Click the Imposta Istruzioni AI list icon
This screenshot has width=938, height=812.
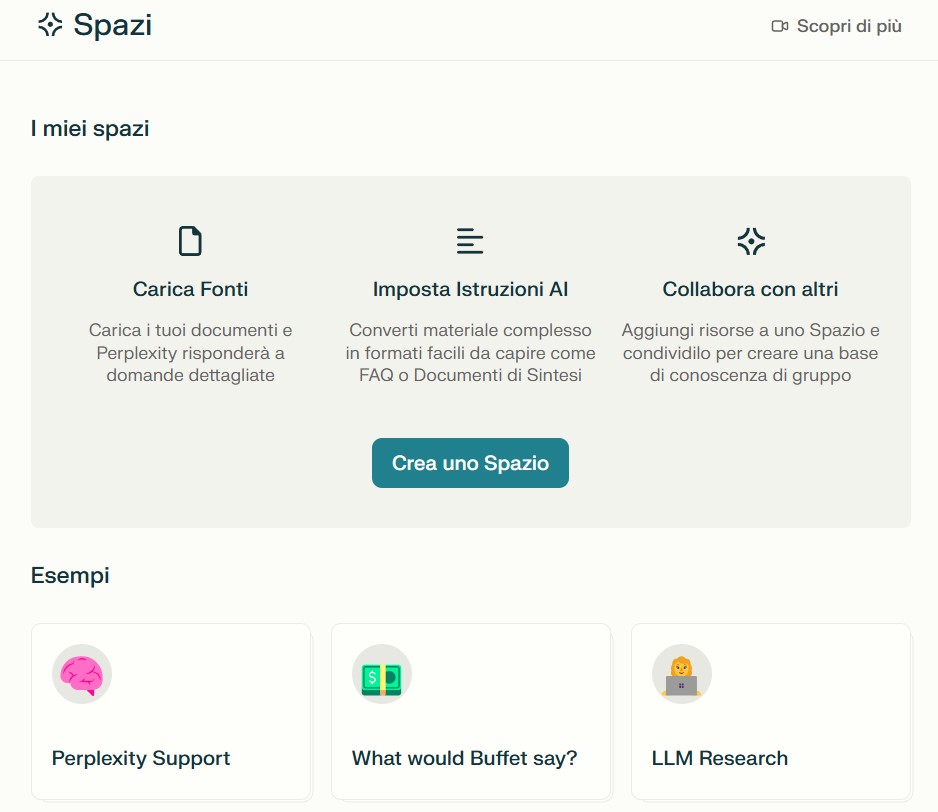point(470,240)
